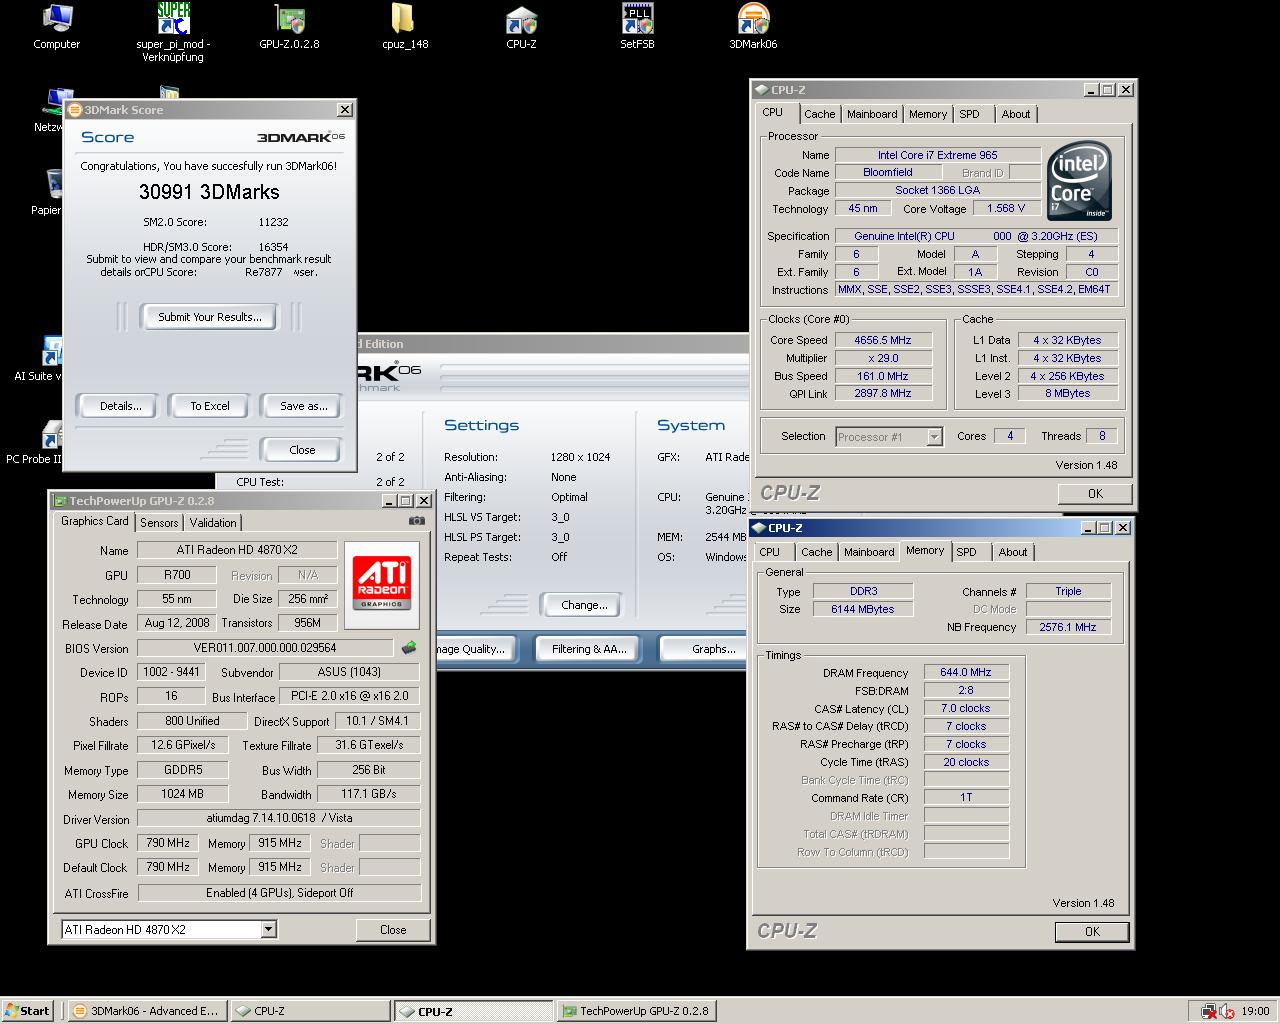The width and height of the screenshot is (1280, 1024).
Task: Open the Processor #1 selection dropdown
Action: pyautogui.click(x=934, y=437)
